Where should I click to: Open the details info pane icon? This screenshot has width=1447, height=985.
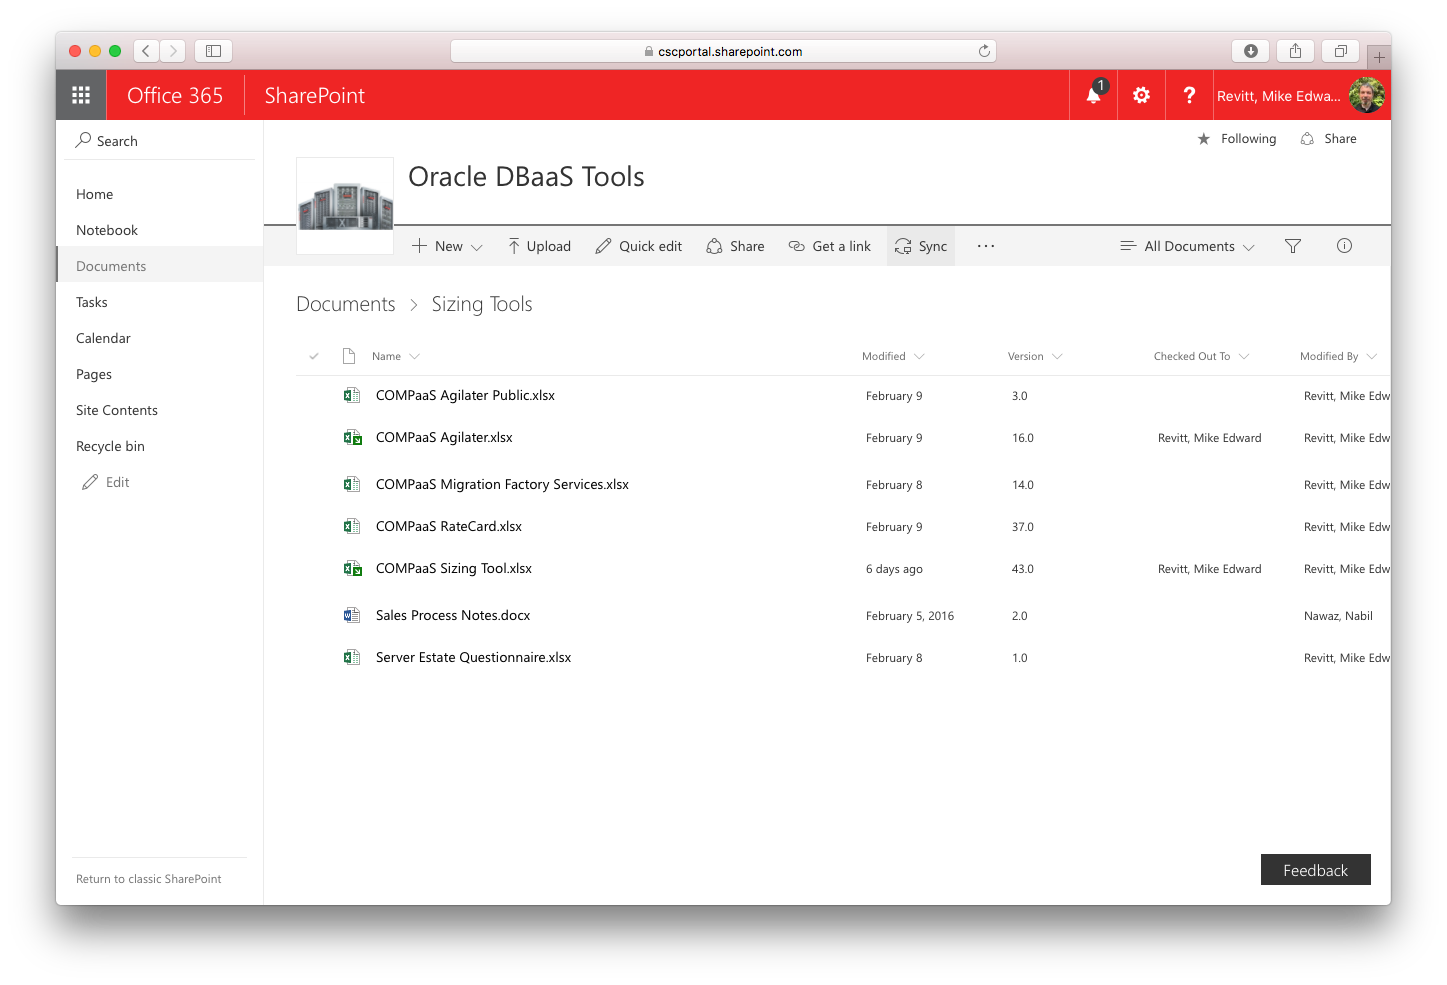click(x=1344, y=246)
